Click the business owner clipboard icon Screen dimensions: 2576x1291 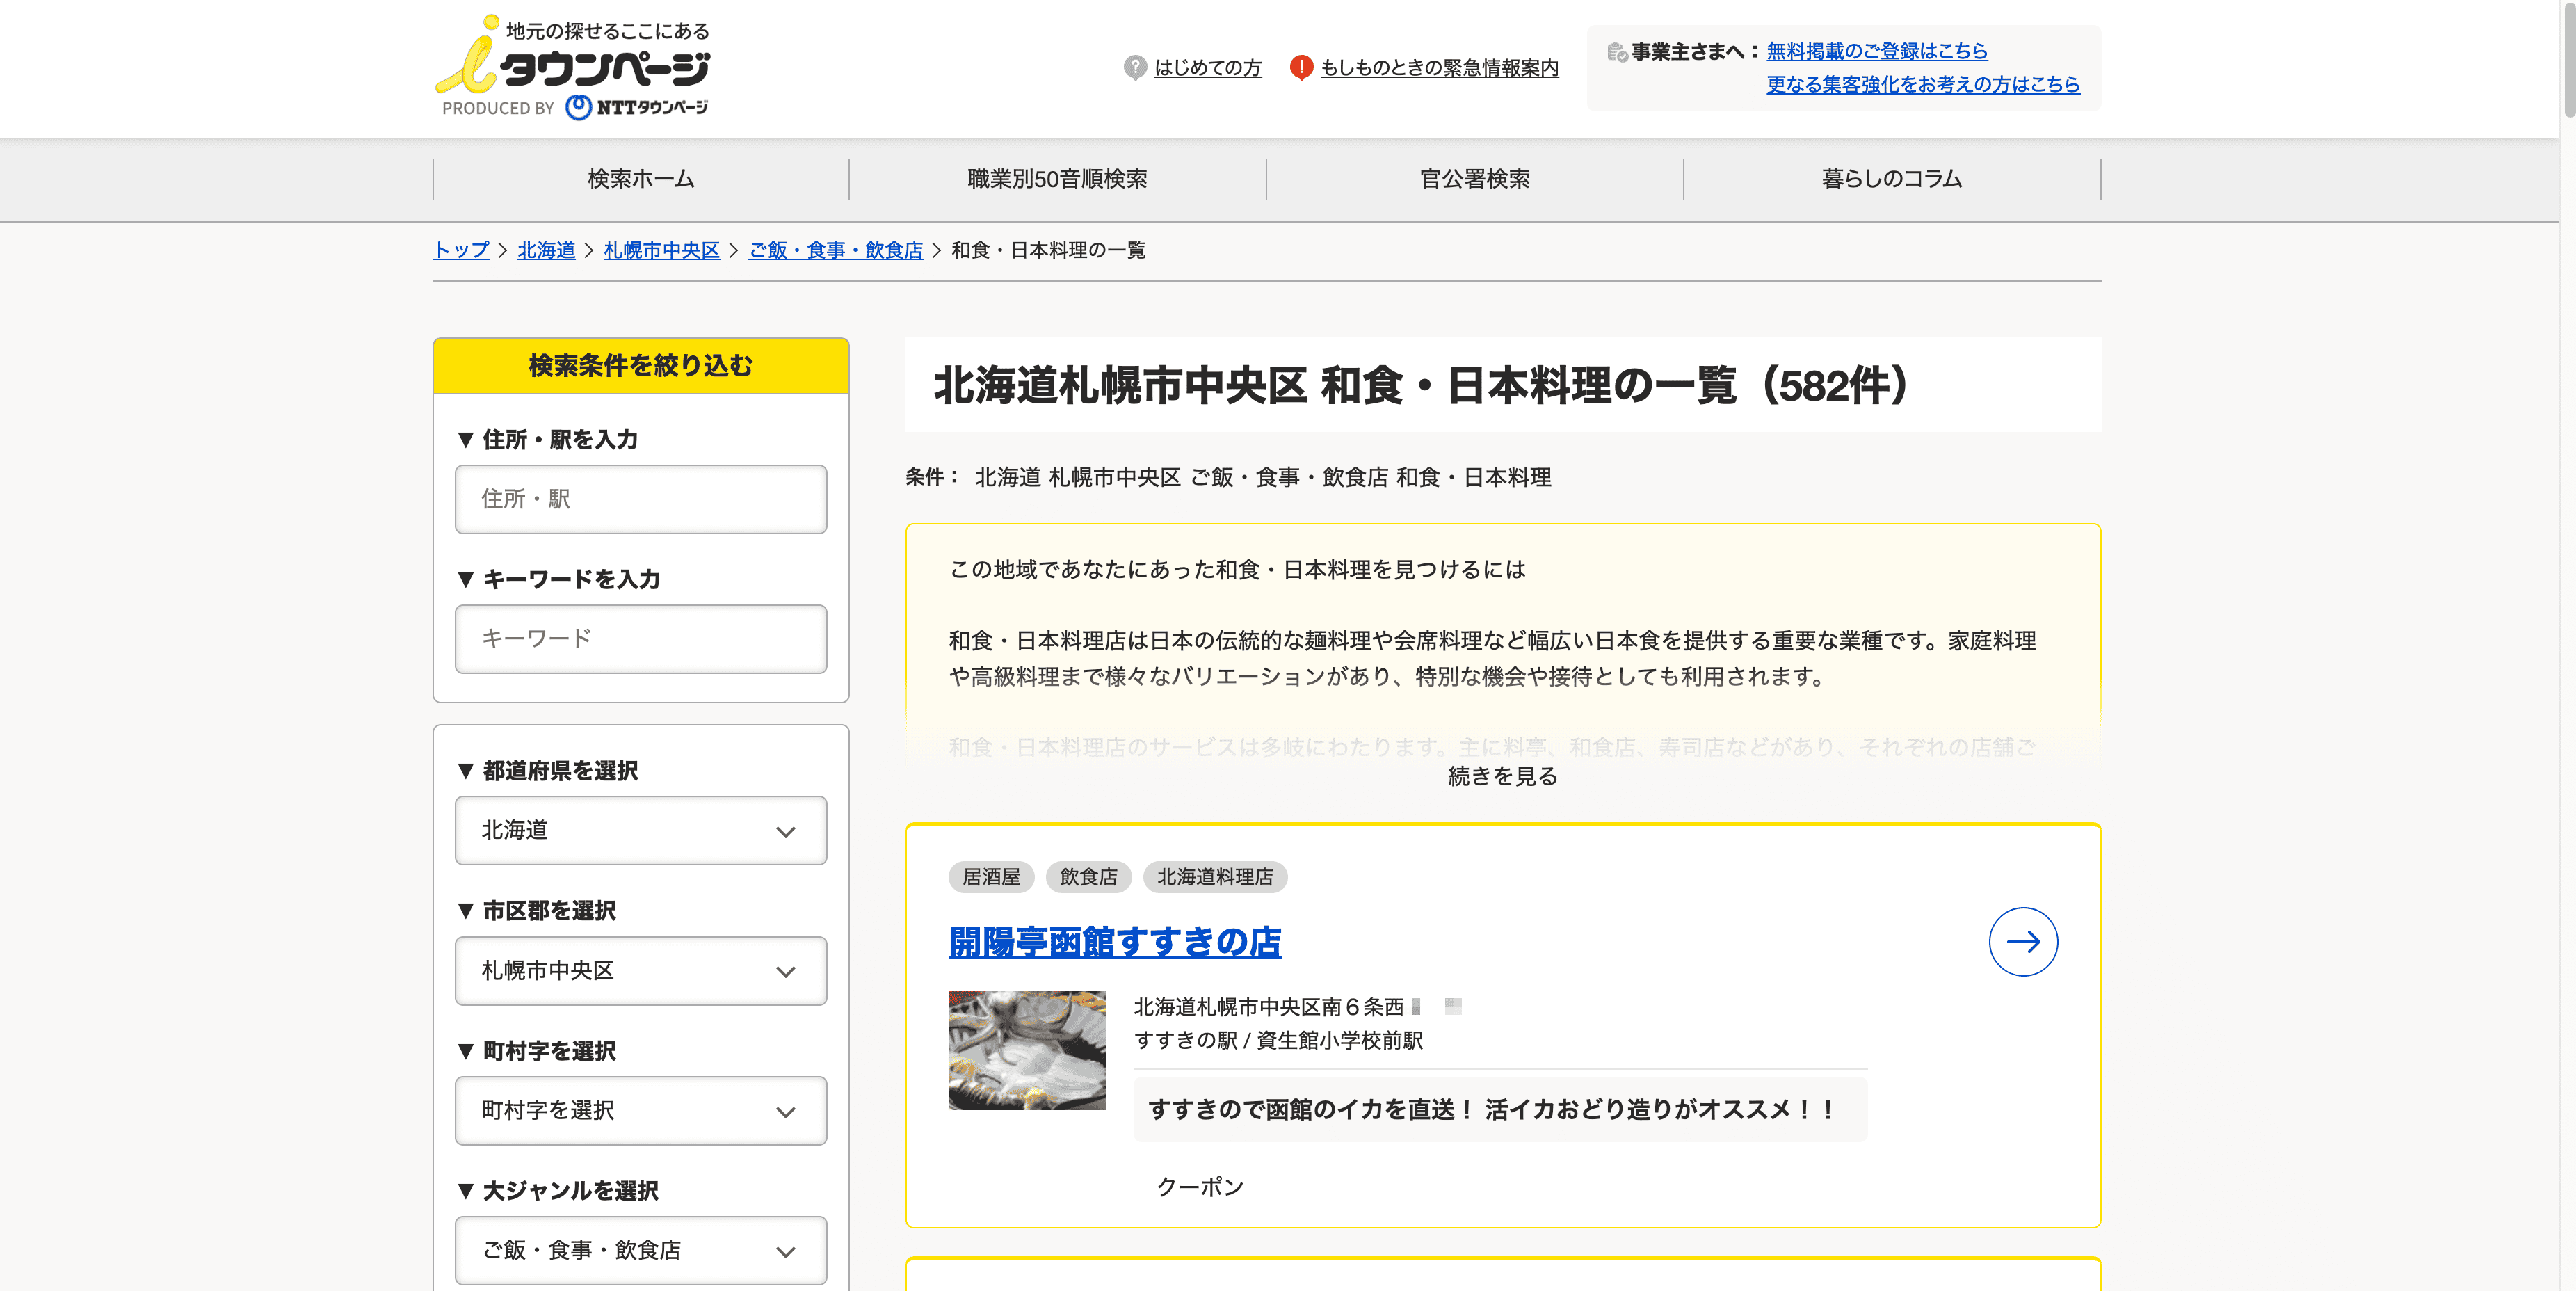tap(1616, 52)
